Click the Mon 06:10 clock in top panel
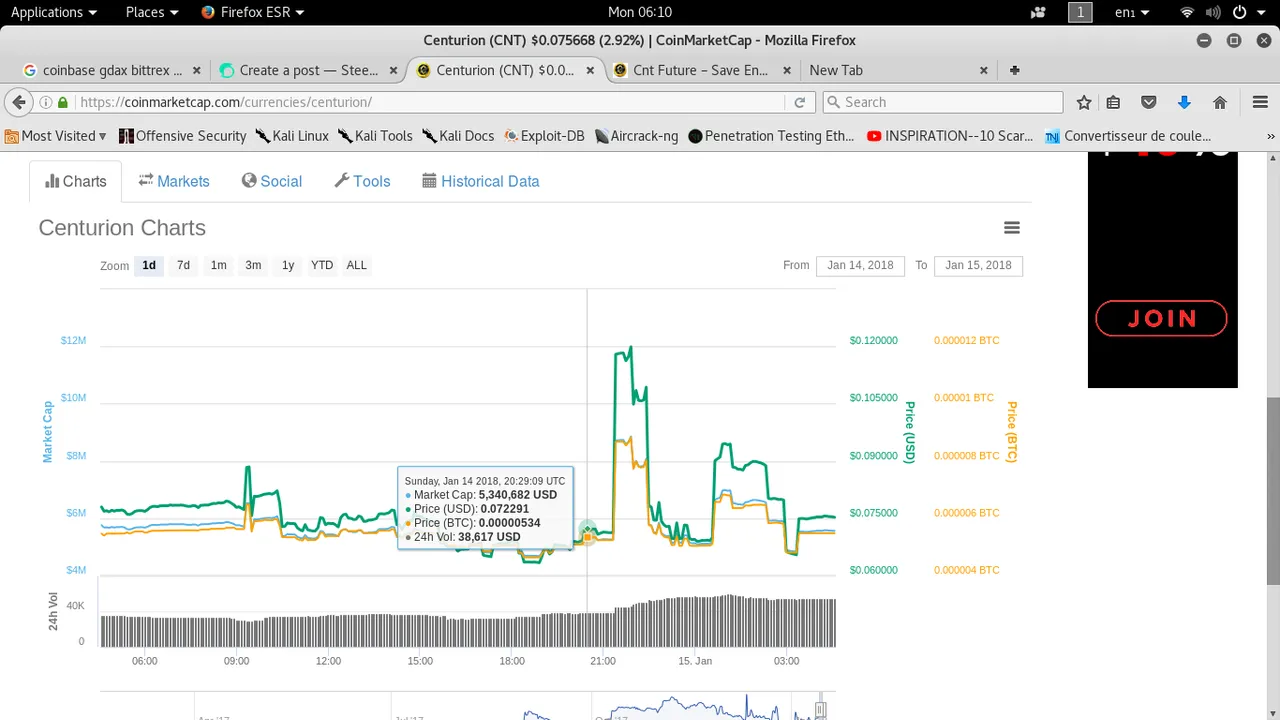 click(x=640, y=12)
